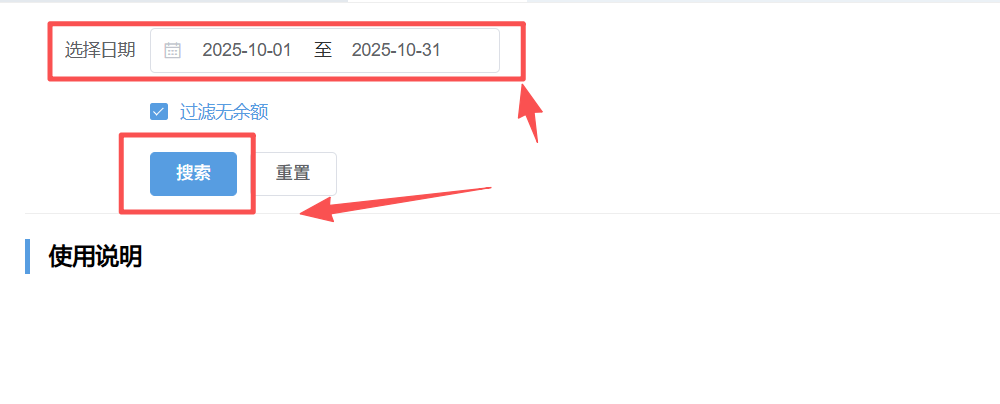
Task: Click the 过滤无余额 label text
Action: click(224, 112)
